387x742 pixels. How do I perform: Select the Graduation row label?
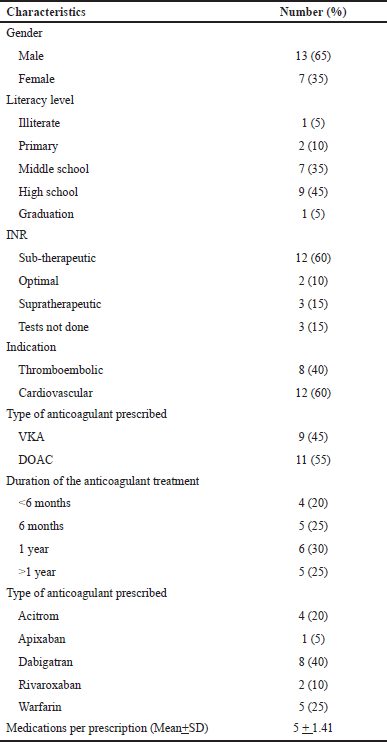pyautogui.click(x=46, y=213)
